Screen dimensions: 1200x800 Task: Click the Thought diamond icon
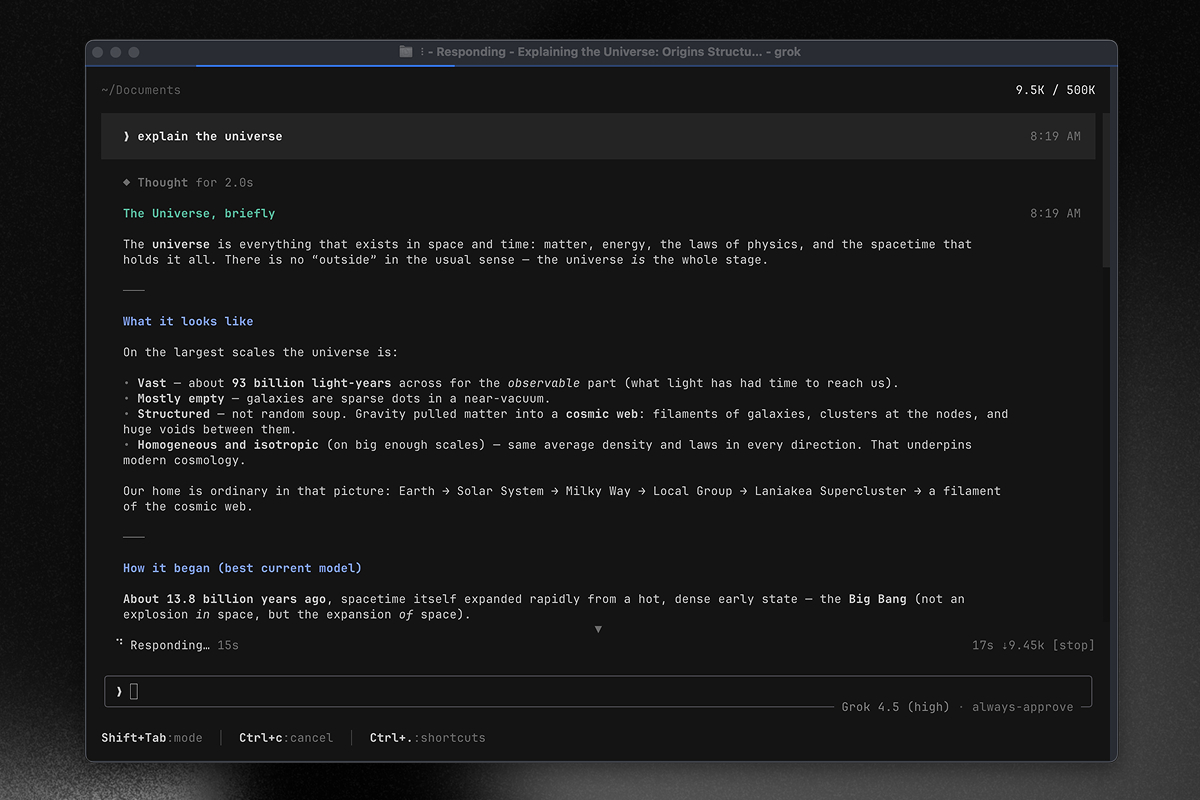[x=127, y=183]
